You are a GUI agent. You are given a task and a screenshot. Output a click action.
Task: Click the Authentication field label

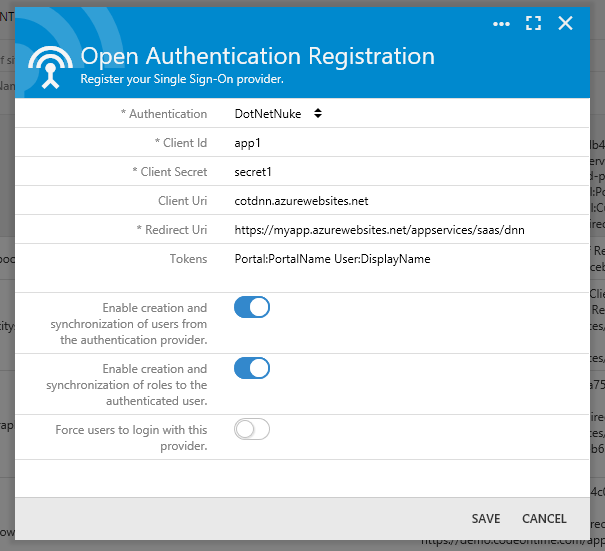pos(168,114)
